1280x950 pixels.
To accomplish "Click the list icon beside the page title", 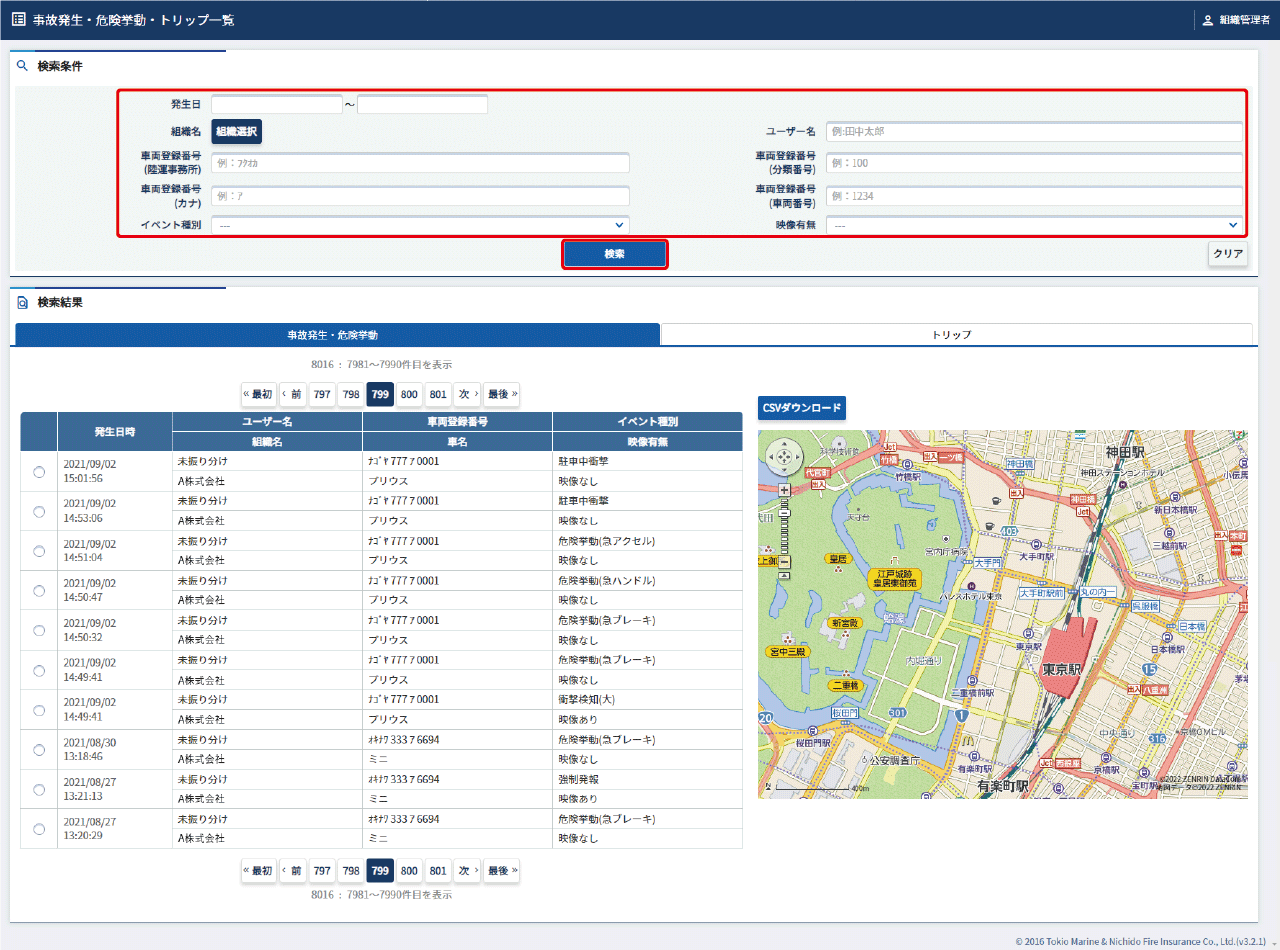I will click(x=18, y=20).
